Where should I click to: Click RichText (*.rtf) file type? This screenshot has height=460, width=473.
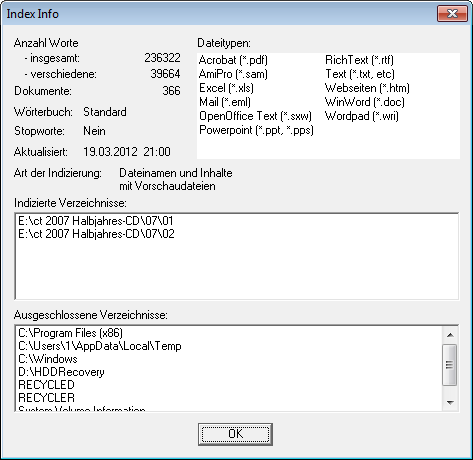tap(359, 60)
